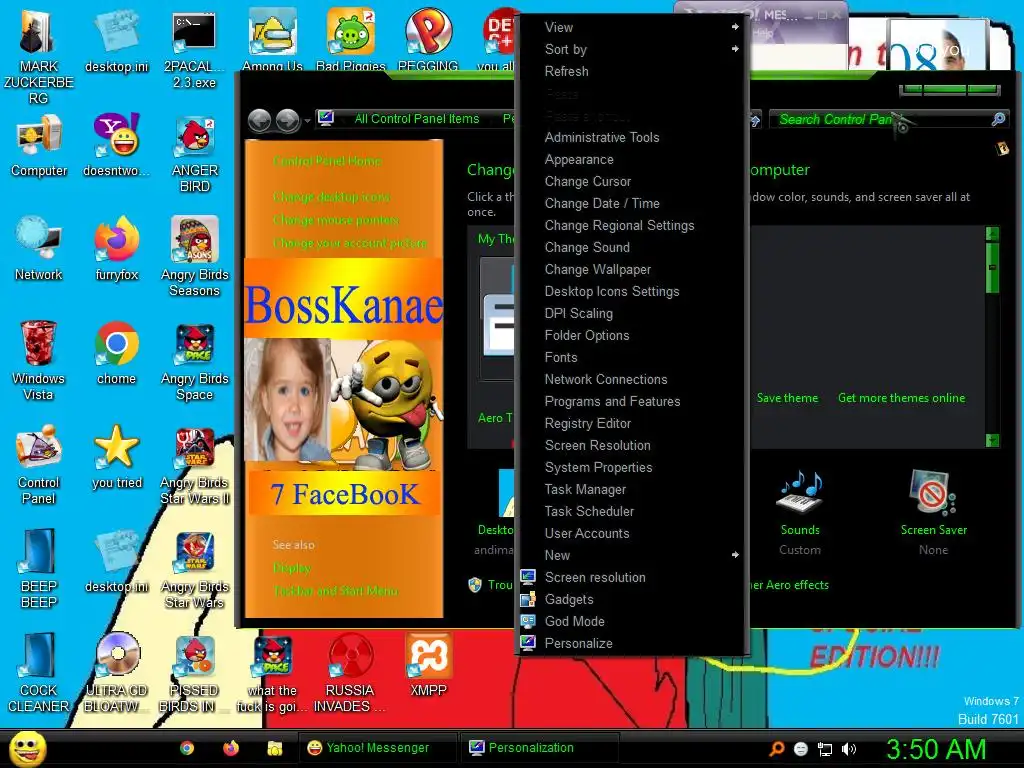
Task: Click Change desktop icons link
Action: pos(332,197)
